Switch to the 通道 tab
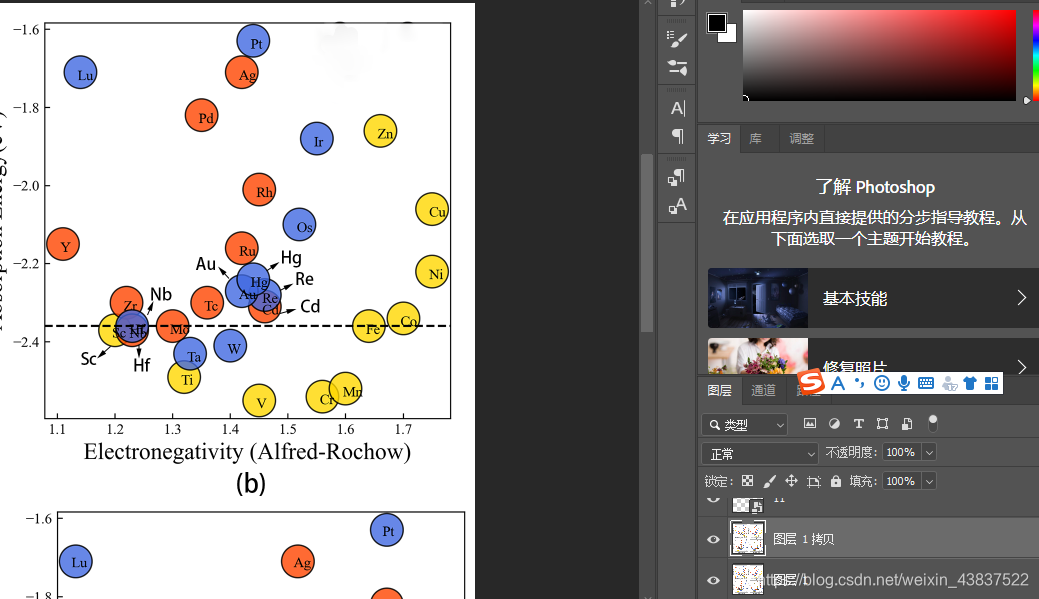1039x599 pixels. (763, 390)
